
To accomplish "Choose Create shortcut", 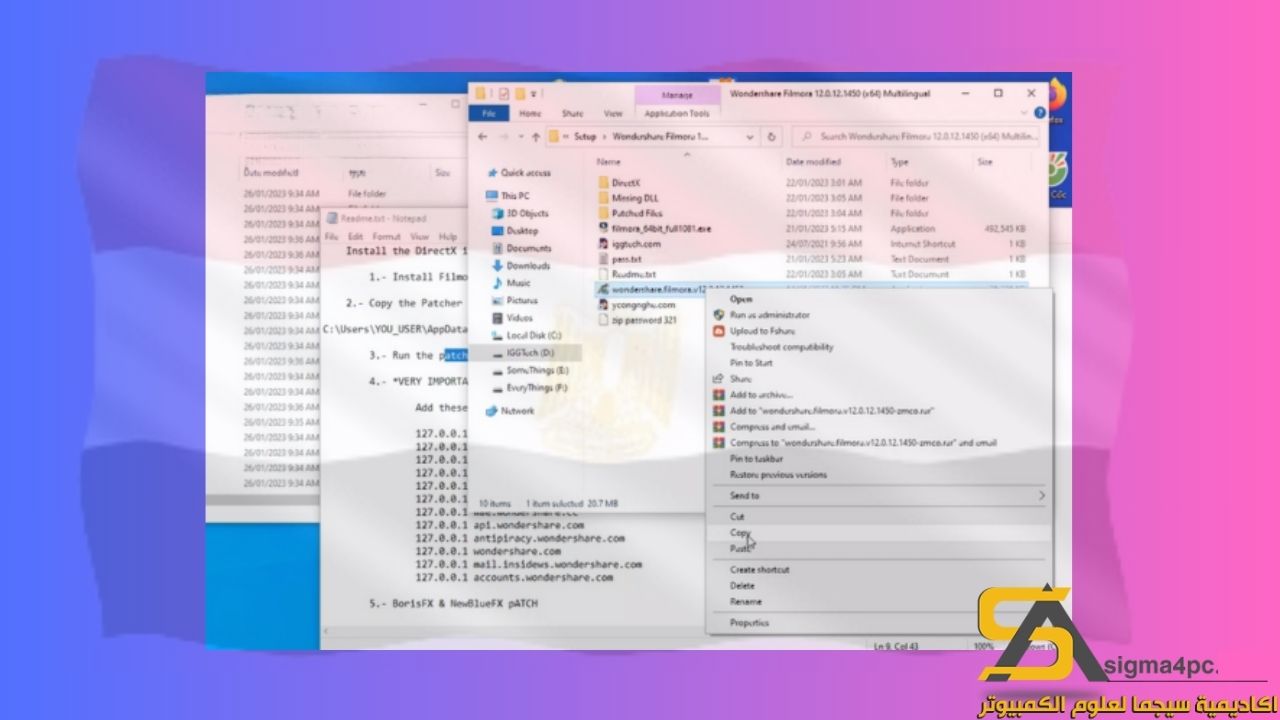I will (x=759, y=569).
